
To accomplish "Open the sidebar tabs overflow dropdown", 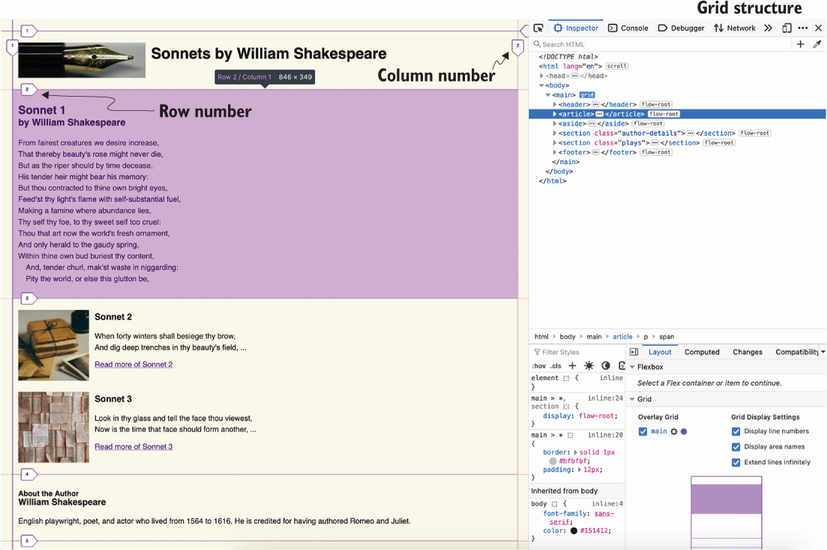I will (x=822, y=352).
